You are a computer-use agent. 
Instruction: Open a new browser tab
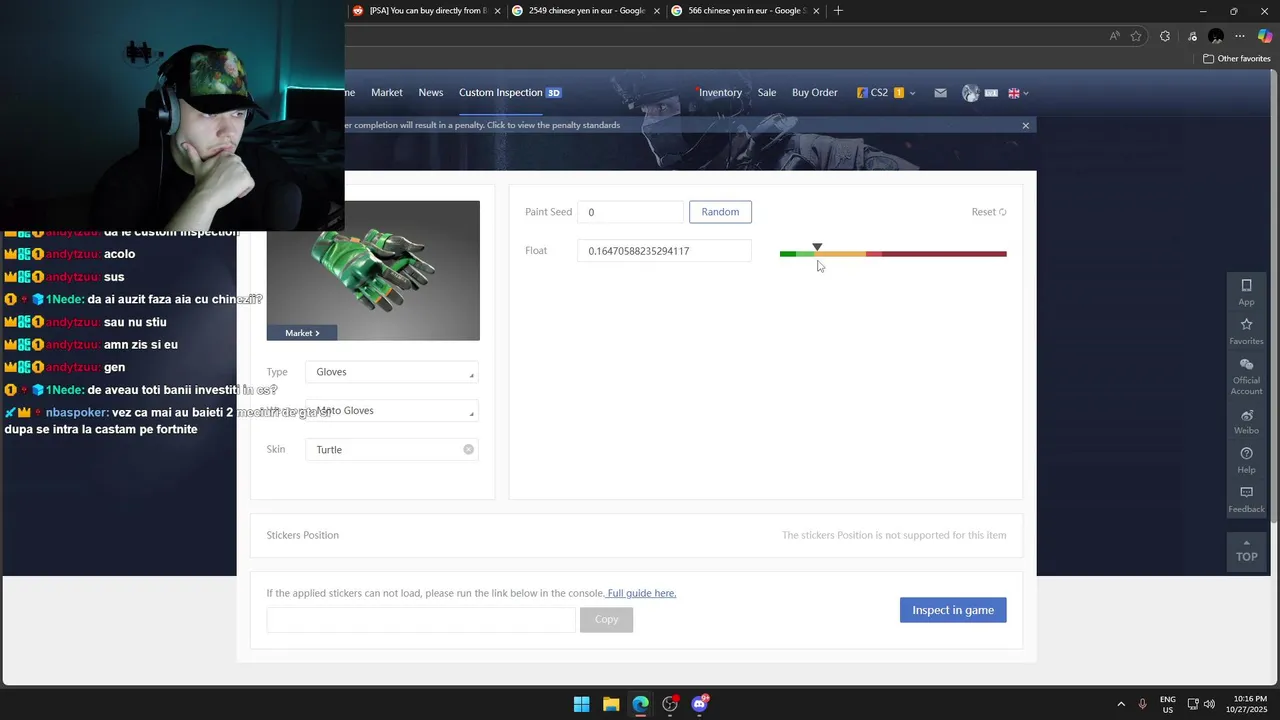pos(838,11)
